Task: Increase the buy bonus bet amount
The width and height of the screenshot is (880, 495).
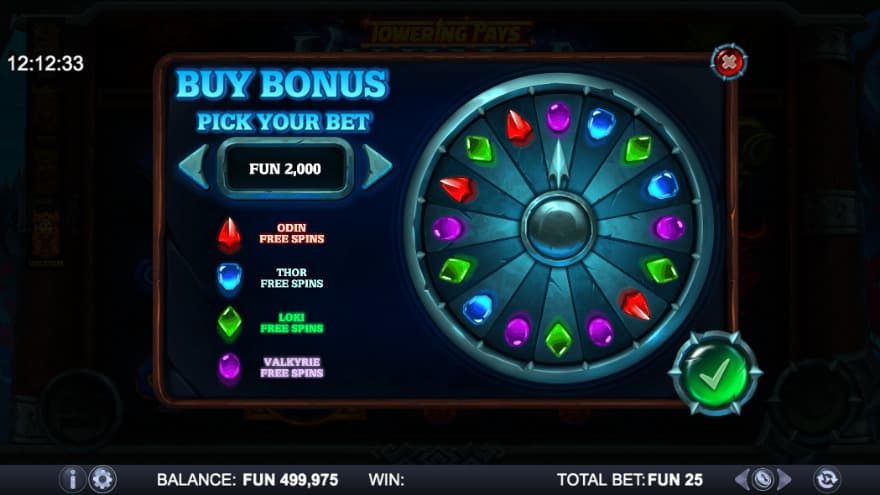Action: [x=377, y=167]
